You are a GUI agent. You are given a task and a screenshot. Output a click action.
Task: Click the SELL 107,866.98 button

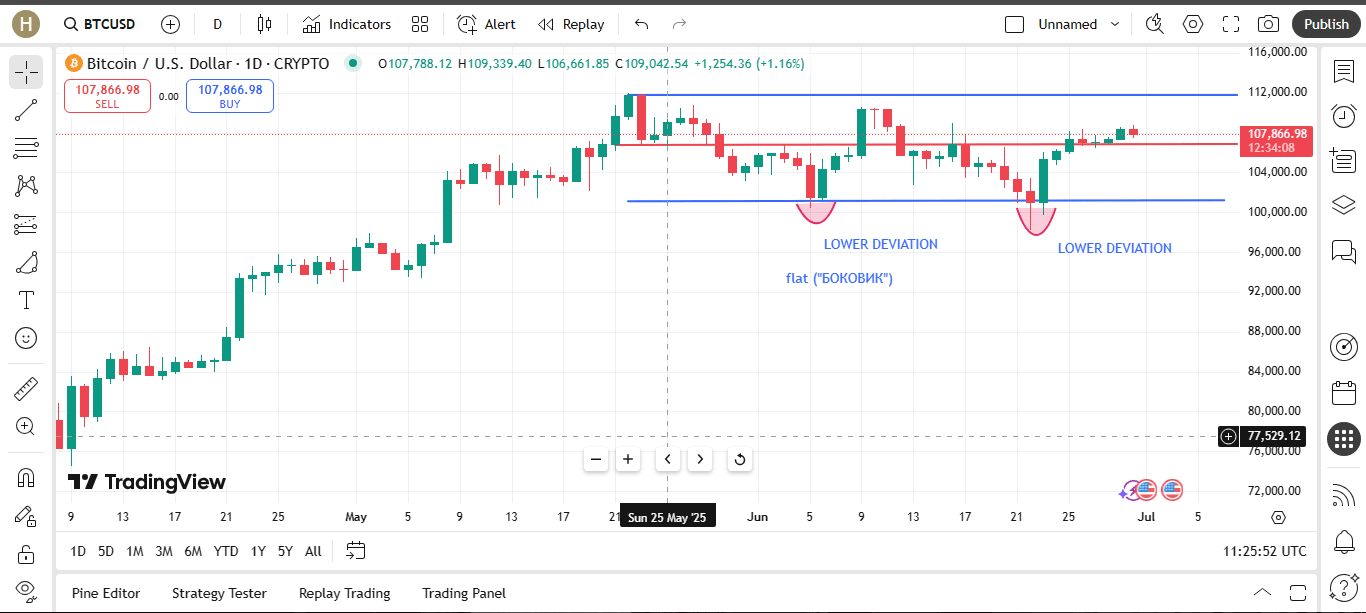click(x=107, y=96)
